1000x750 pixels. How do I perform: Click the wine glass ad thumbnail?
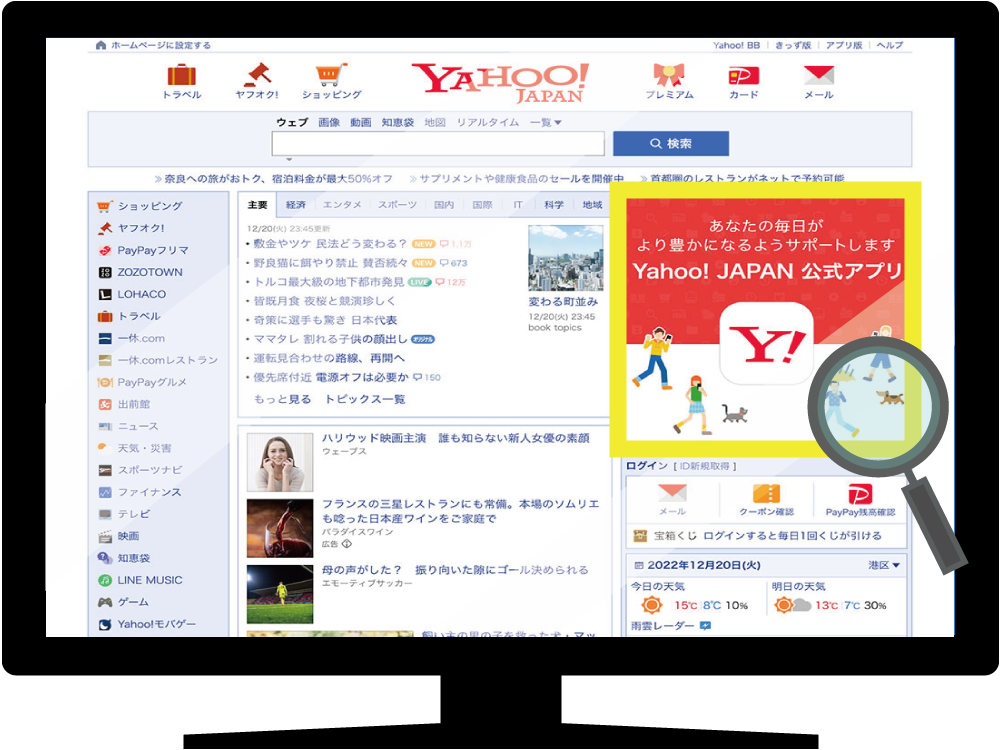(x=280, y=528)
